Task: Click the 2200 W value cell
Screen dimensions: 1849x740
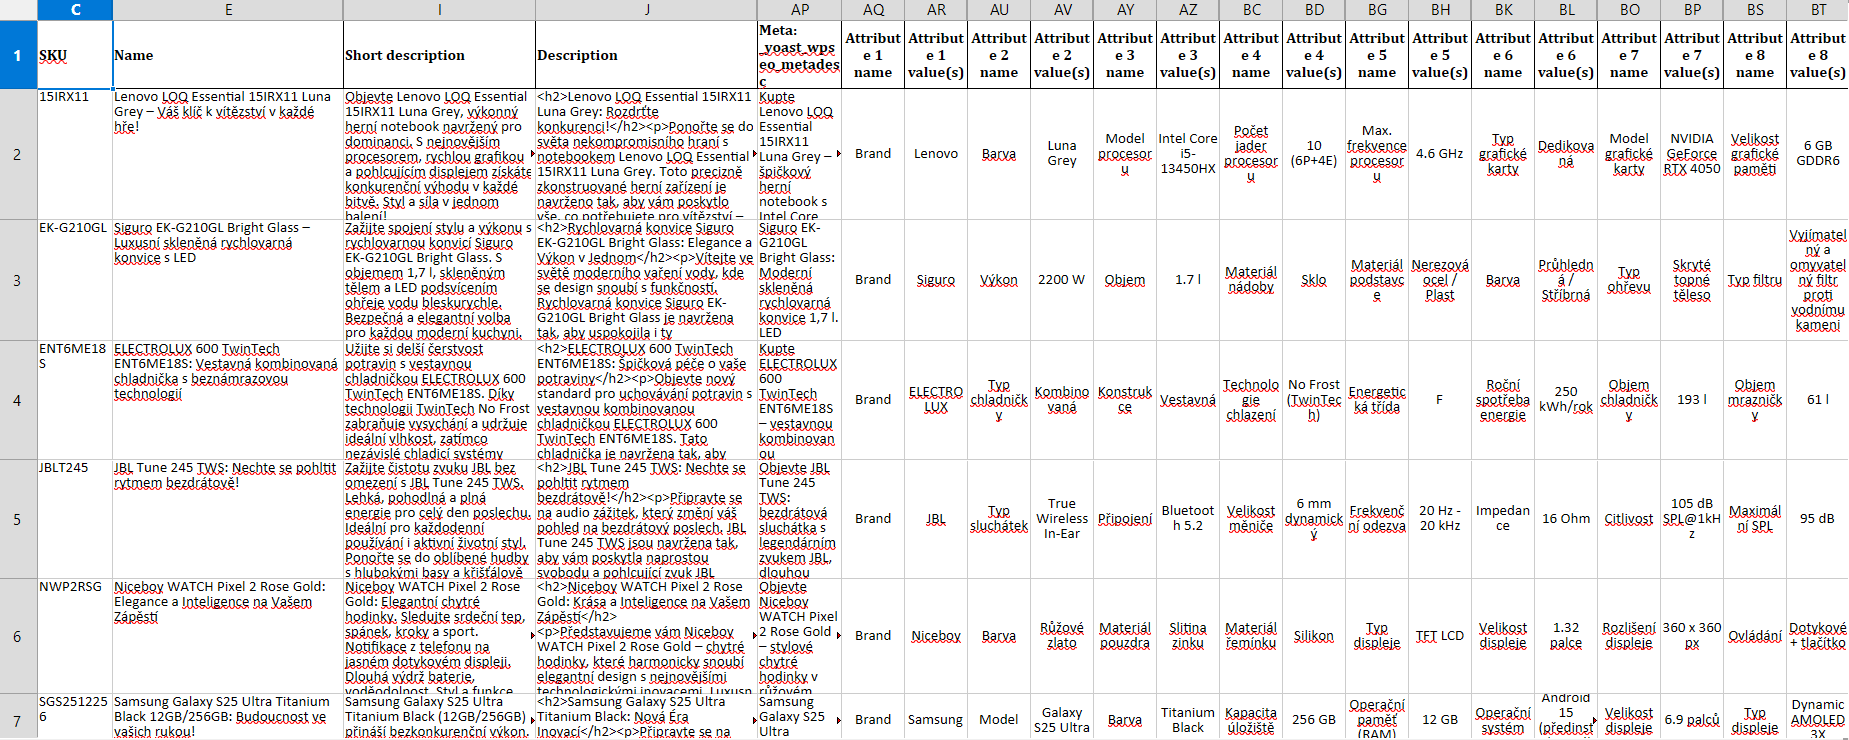Action: (1061, 280)
